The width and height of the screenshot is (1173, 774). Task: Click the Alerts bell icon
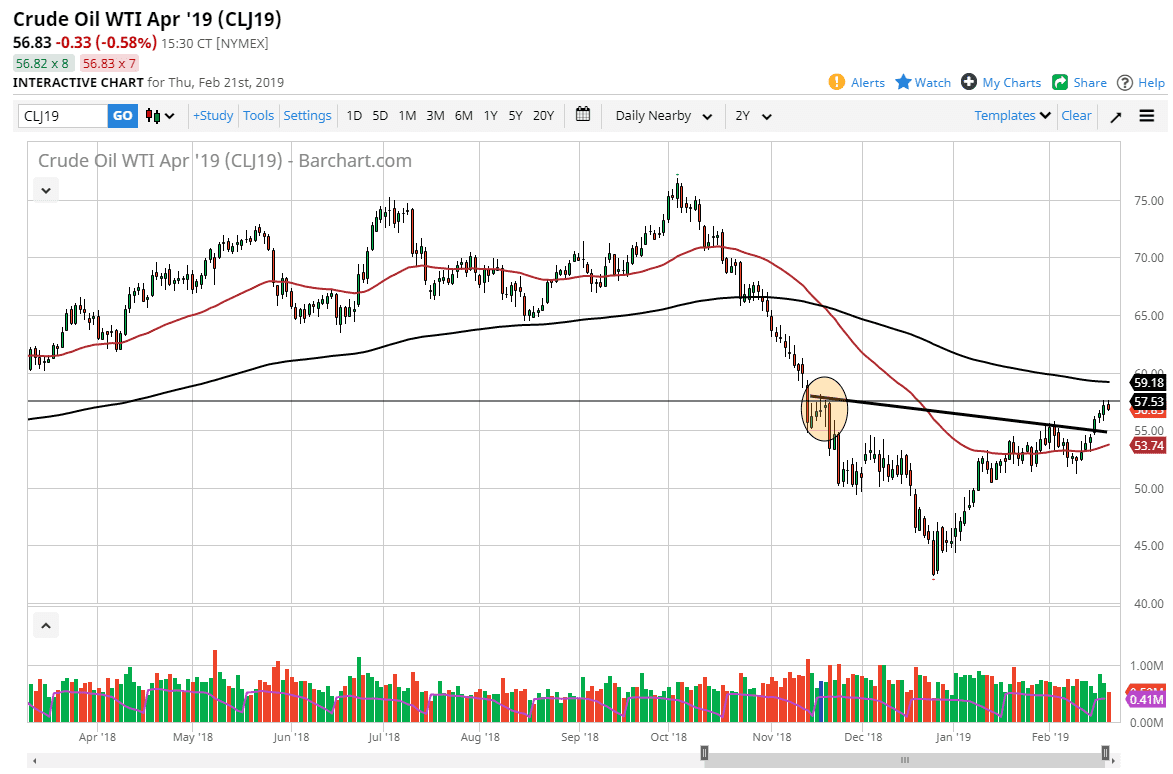[837, 82]
